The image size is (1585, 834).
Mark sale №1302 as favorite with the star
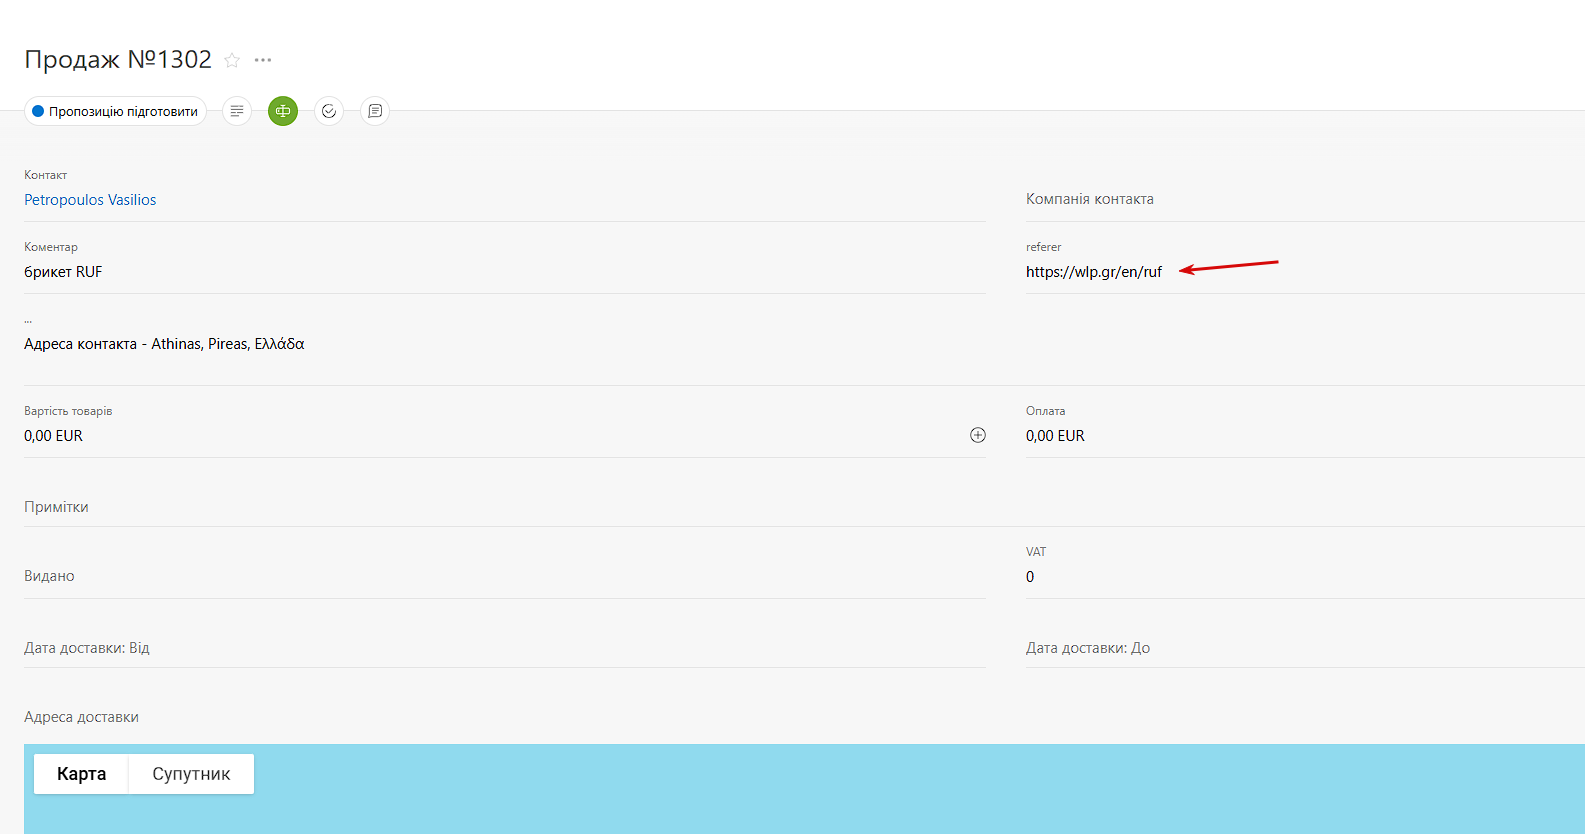[232, 60]
